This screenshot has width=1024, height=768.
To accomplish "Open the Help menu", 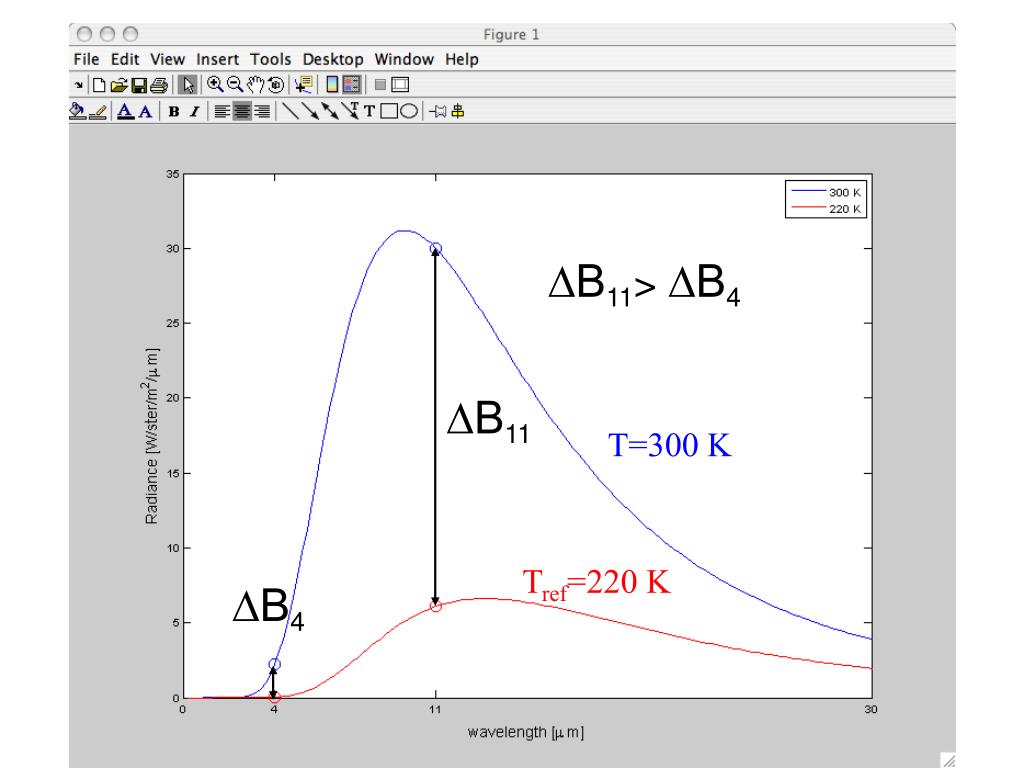I will tap(462, 59).
